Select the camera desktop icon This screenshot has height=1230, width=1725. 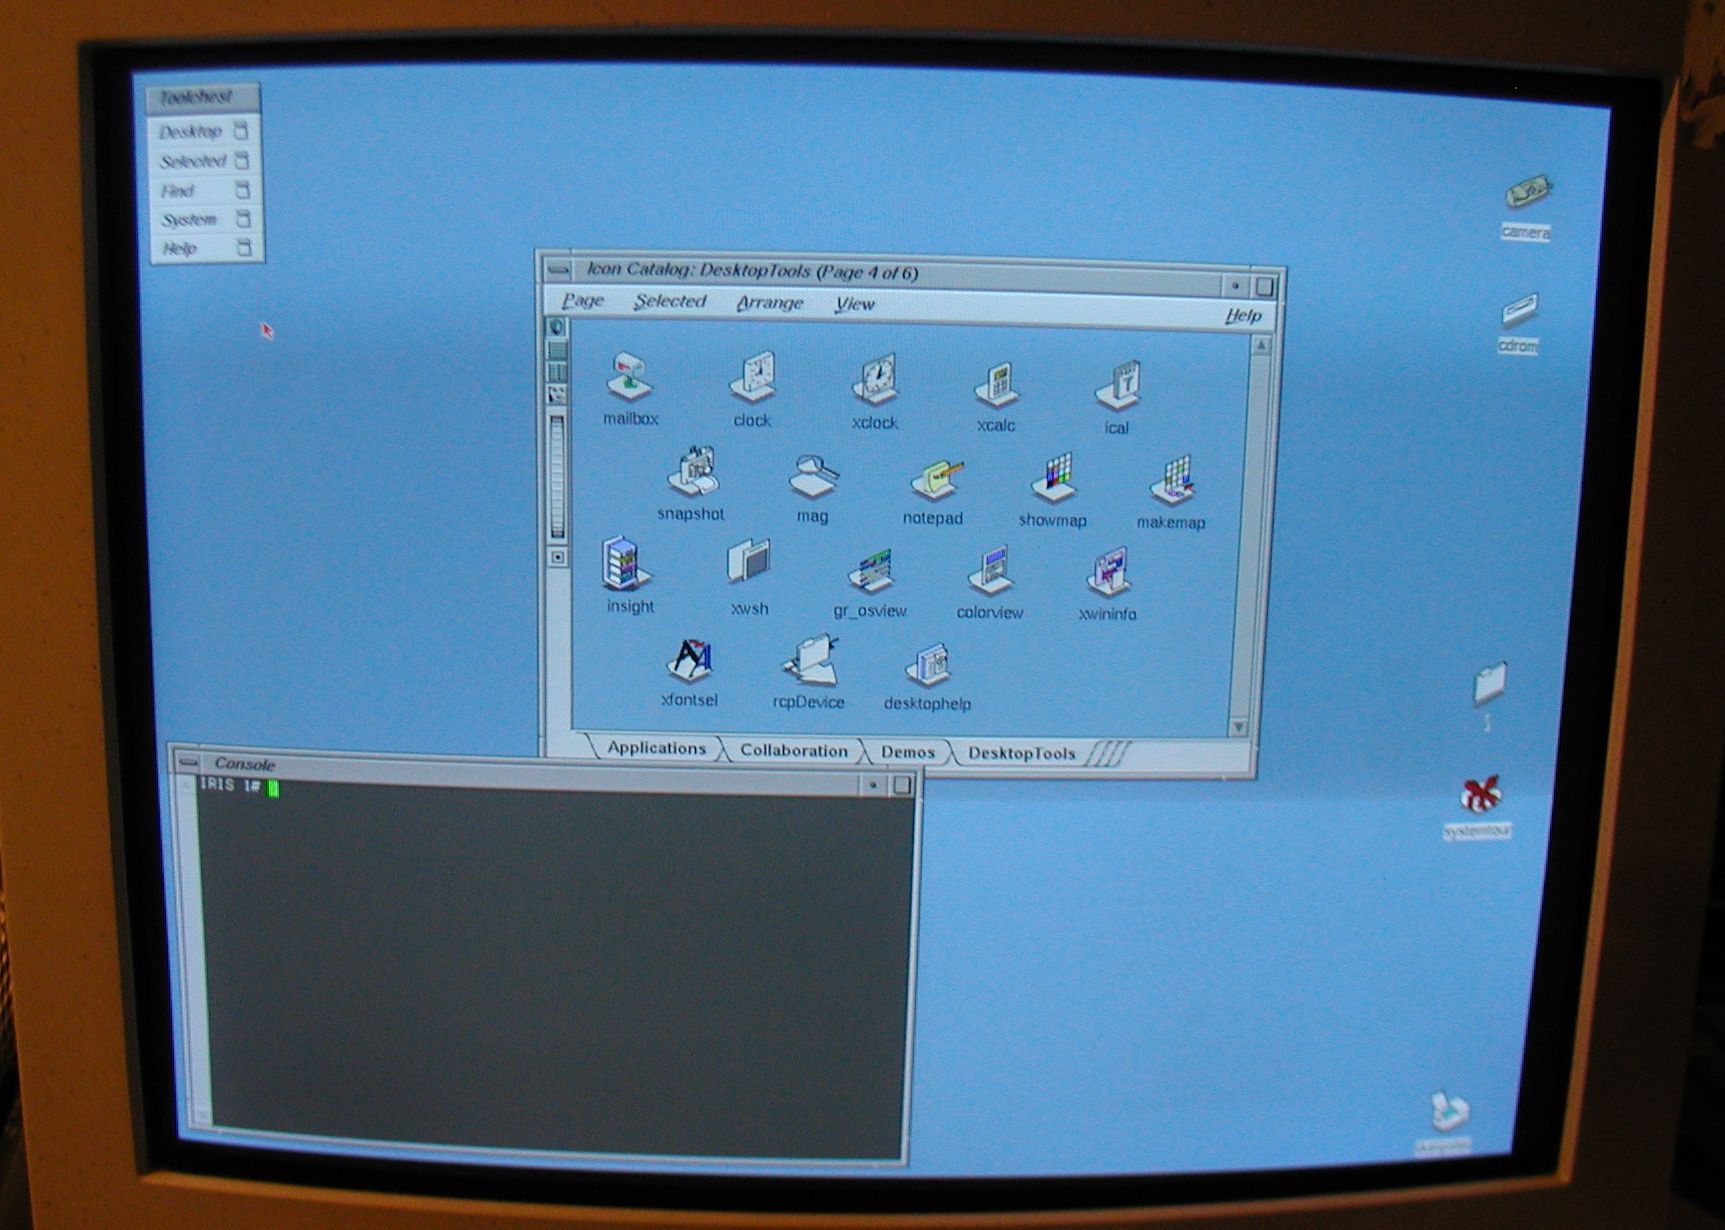pos(1527,192)
